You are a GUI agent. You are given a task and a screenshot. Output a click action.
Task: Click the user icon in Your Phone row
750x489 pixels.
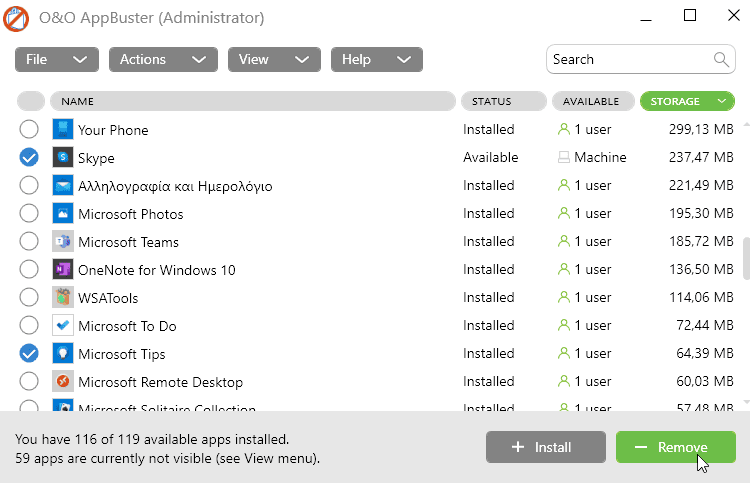pyautogui.click(x=564, y=129)
